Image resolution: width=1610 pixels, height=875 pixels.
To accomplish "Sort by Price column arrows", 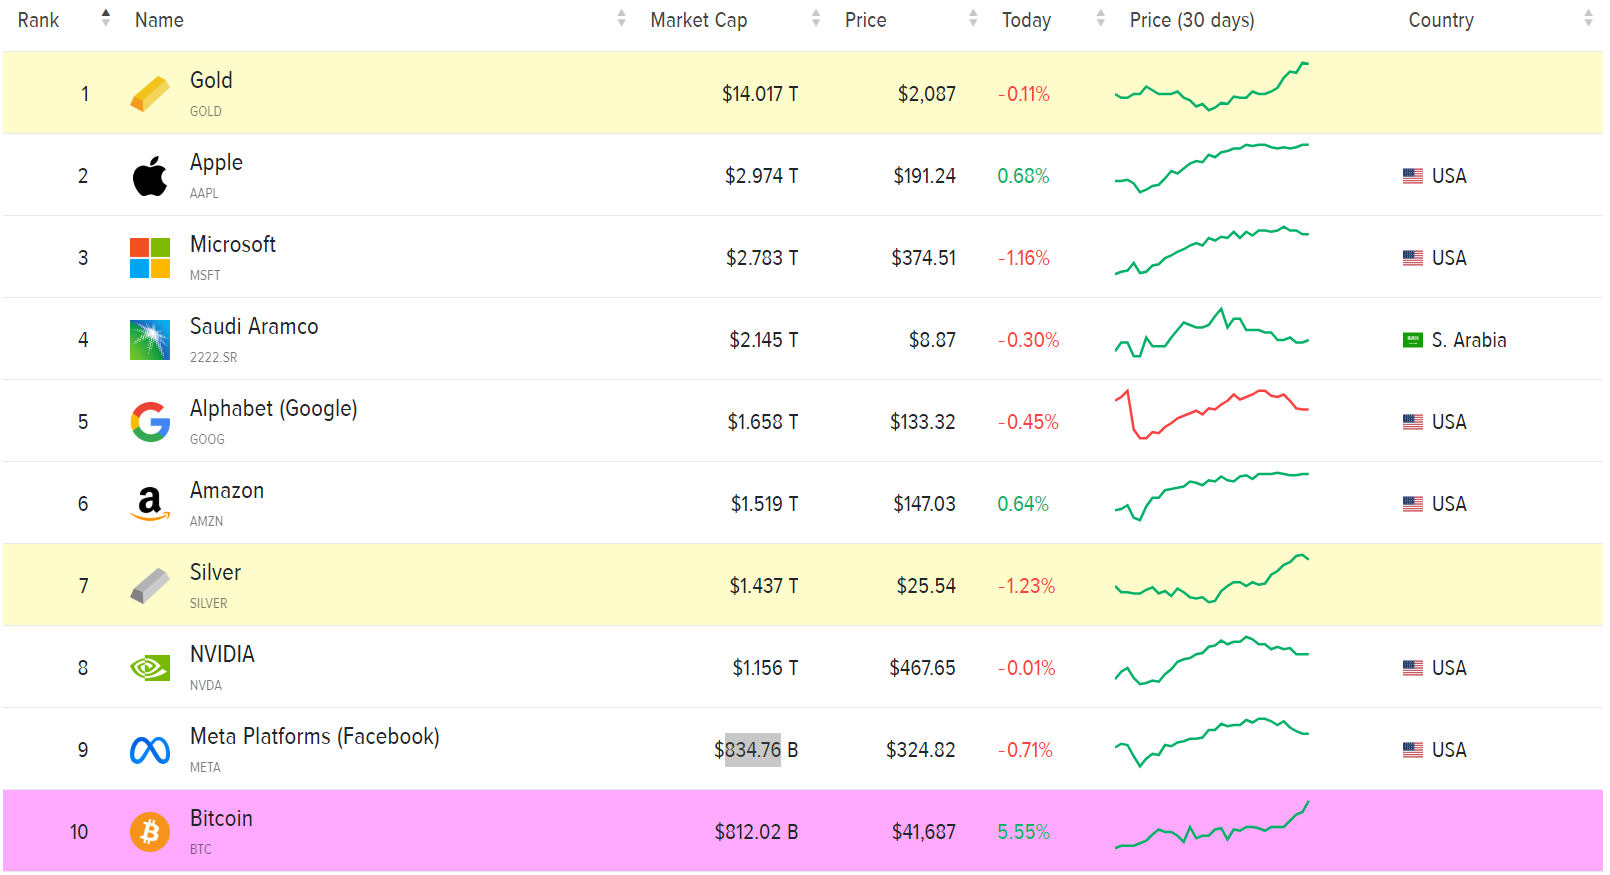I will click(x=973, y=18).
